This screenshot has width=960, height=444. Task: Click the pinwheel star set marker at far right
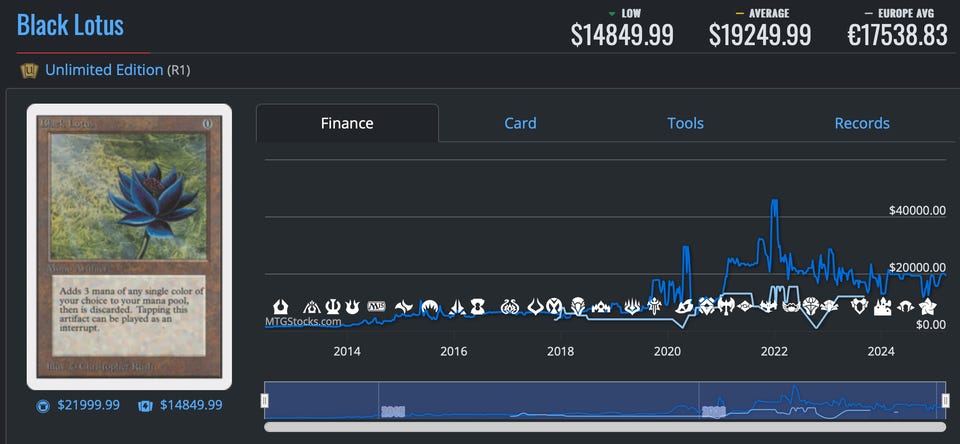[x=928, y=307]
